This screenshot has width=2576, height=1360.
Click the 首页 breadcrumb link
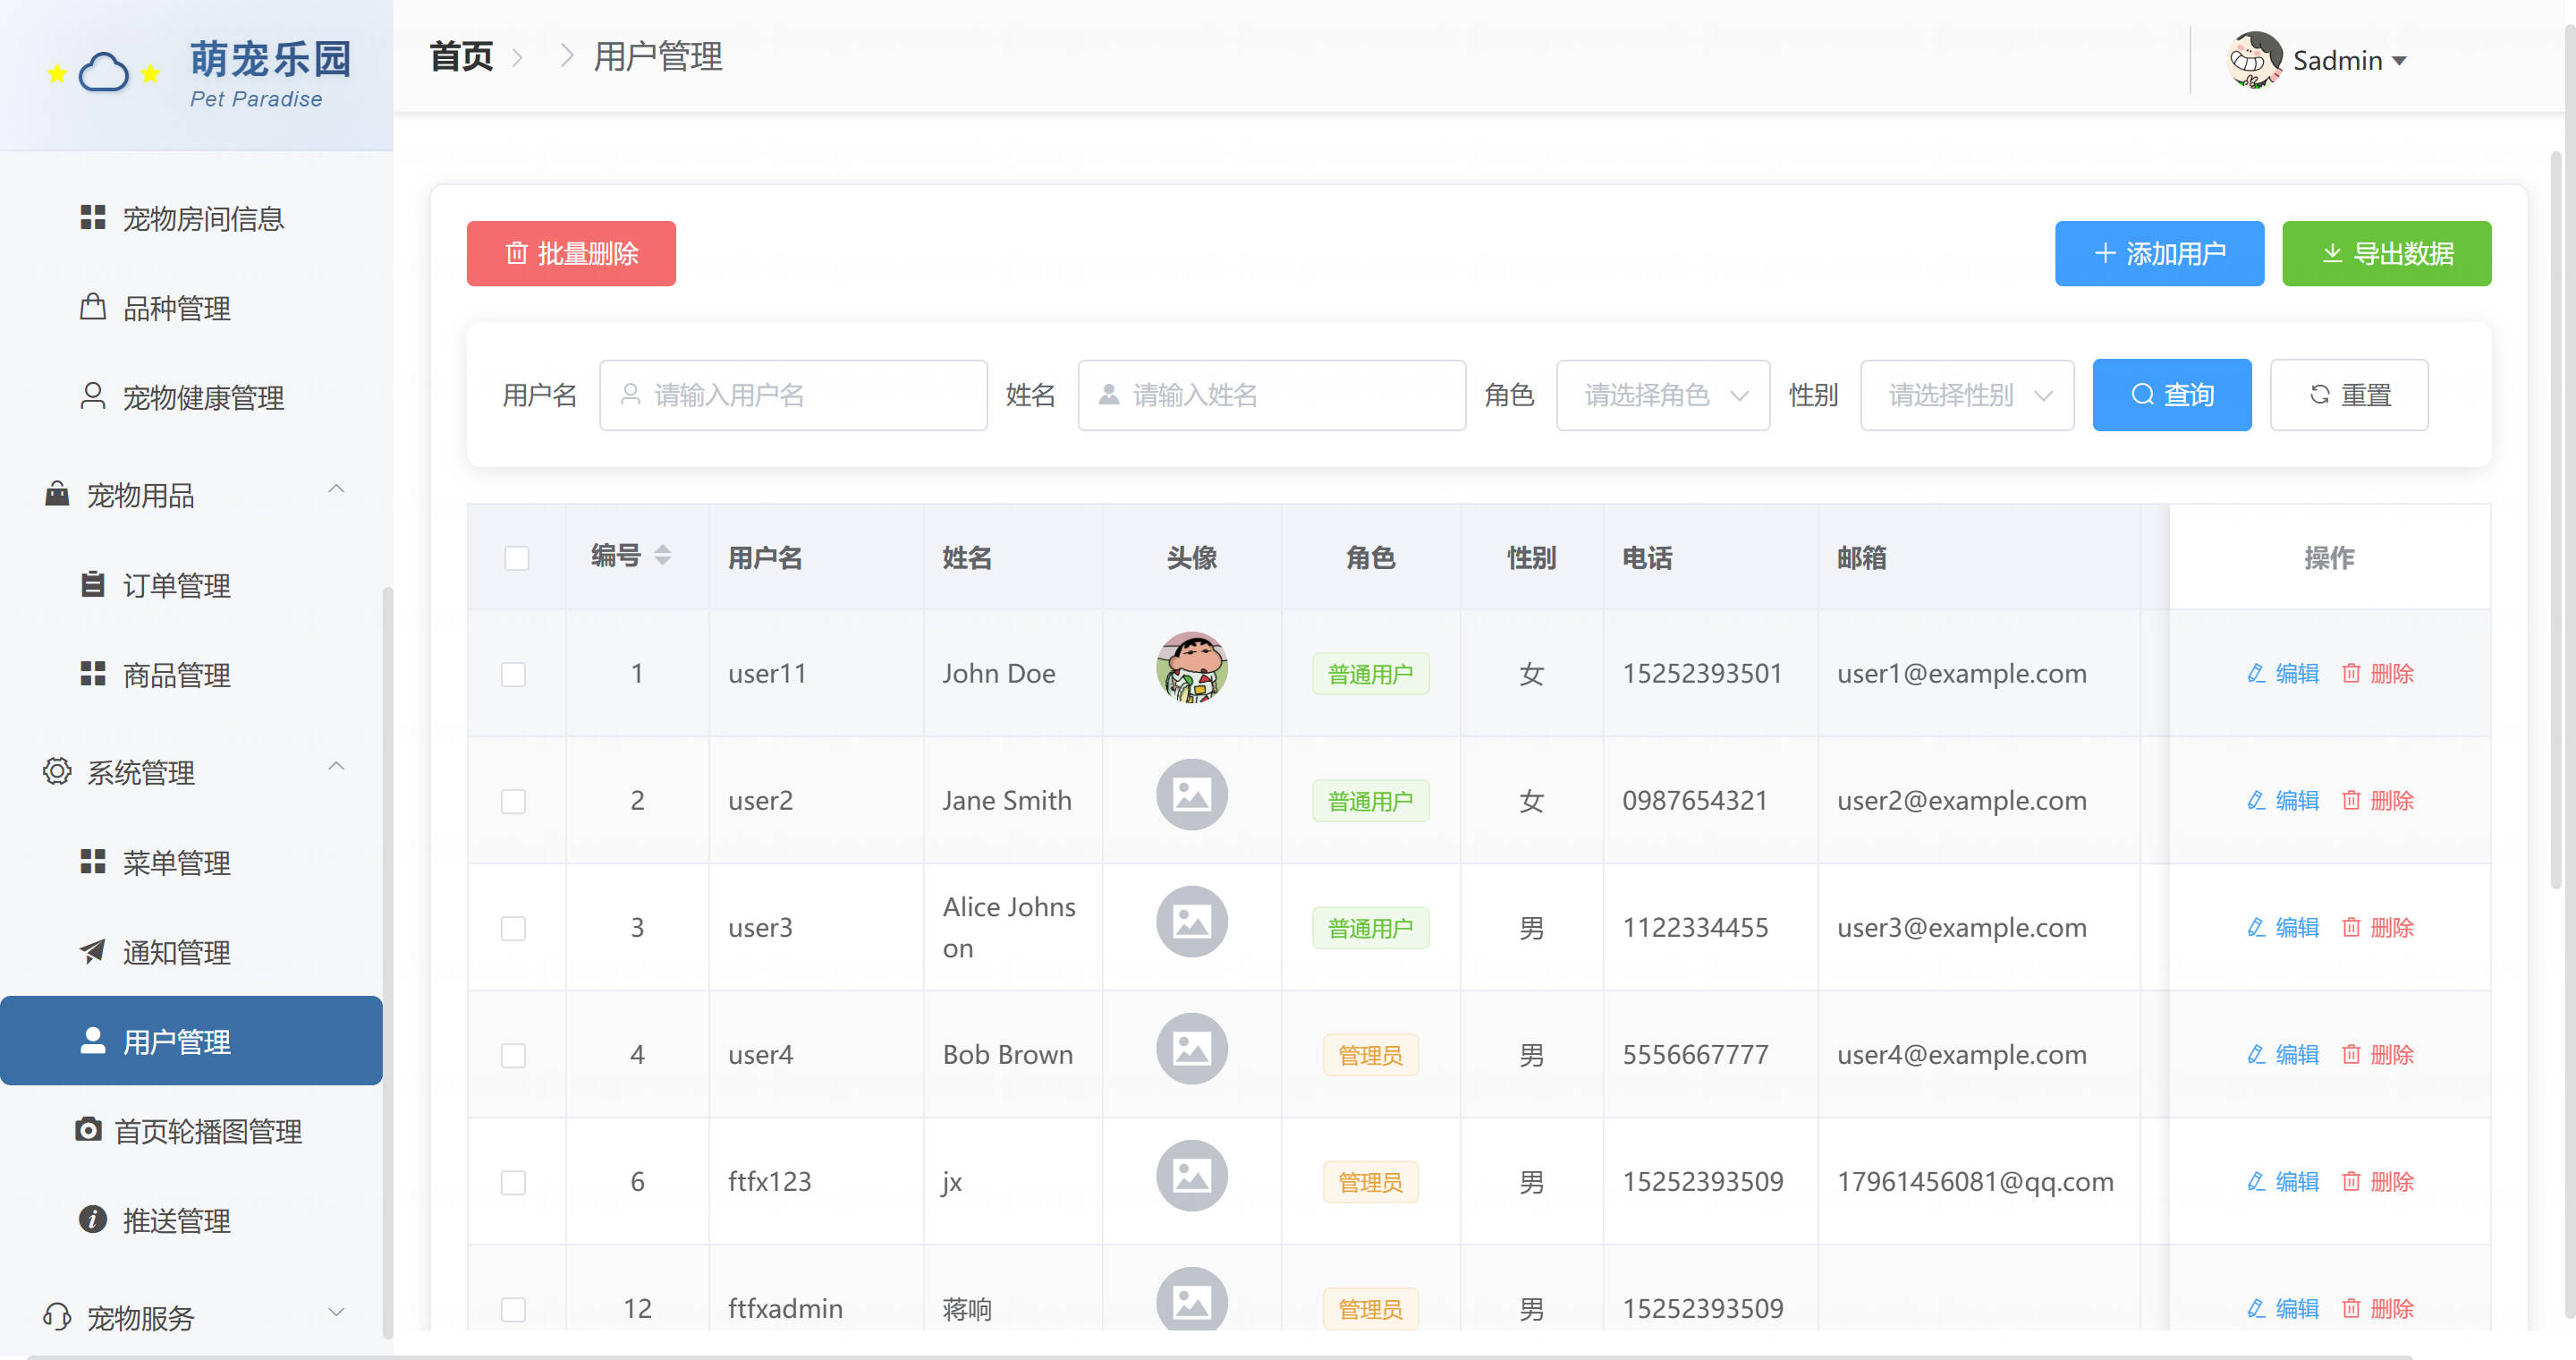[x=461, y=56]
